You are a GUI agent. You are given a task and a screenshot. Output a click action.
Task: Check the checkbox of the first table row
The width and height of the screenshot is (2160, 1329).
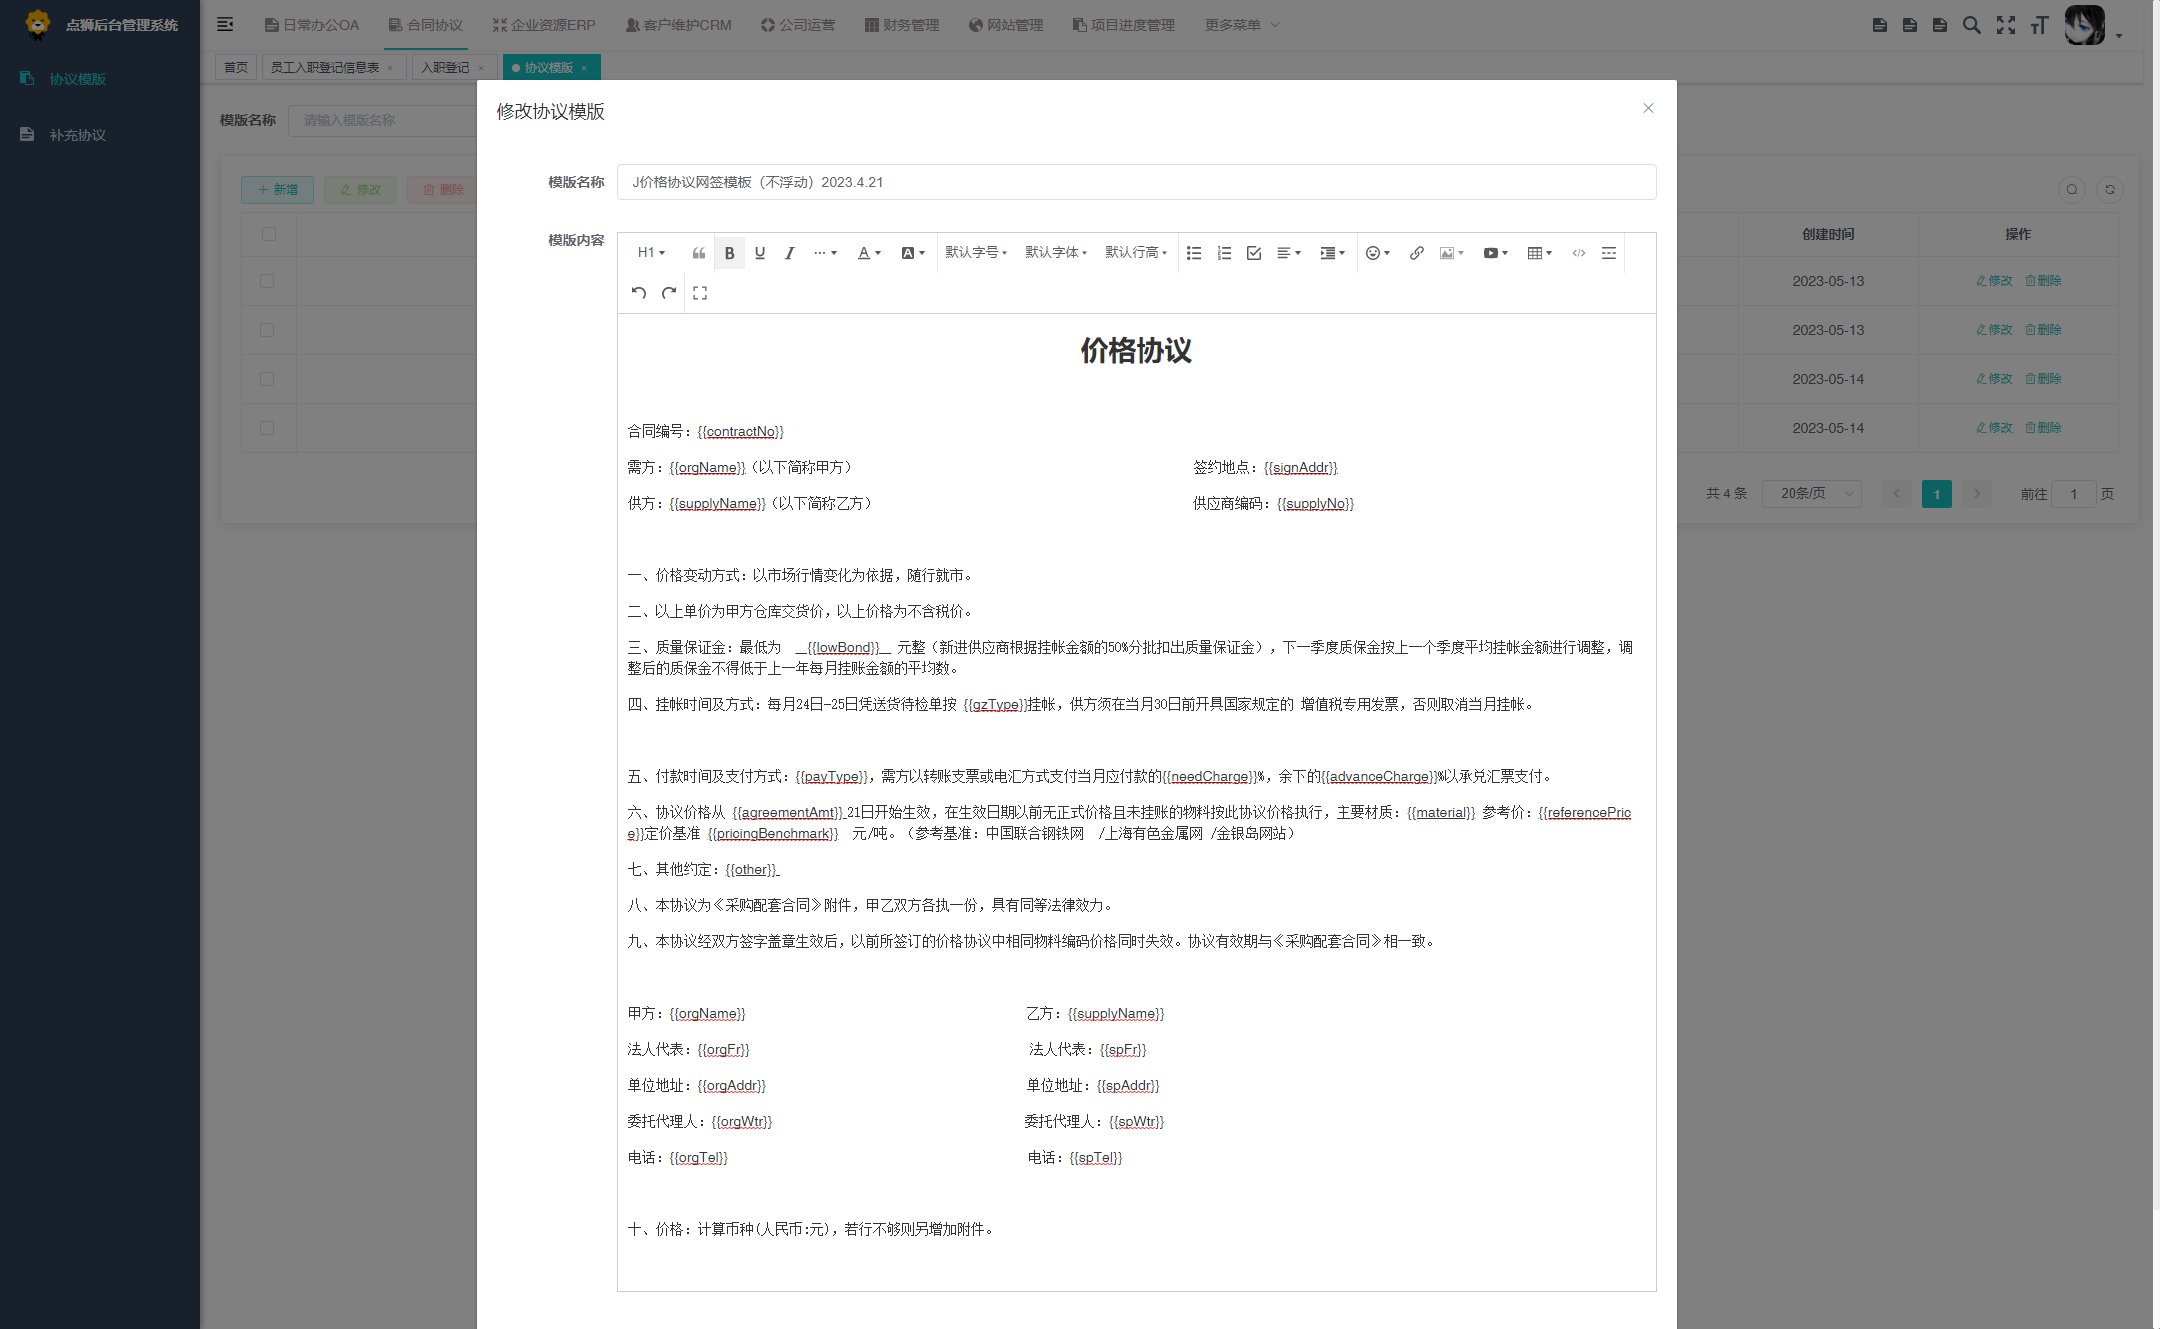pyautogui.click(x=267, y=281)
